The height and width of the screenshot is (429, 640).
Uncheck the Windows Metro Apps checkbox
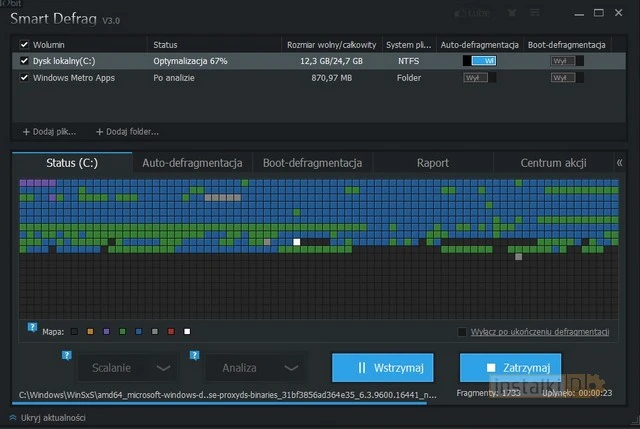tap(24, 78)
